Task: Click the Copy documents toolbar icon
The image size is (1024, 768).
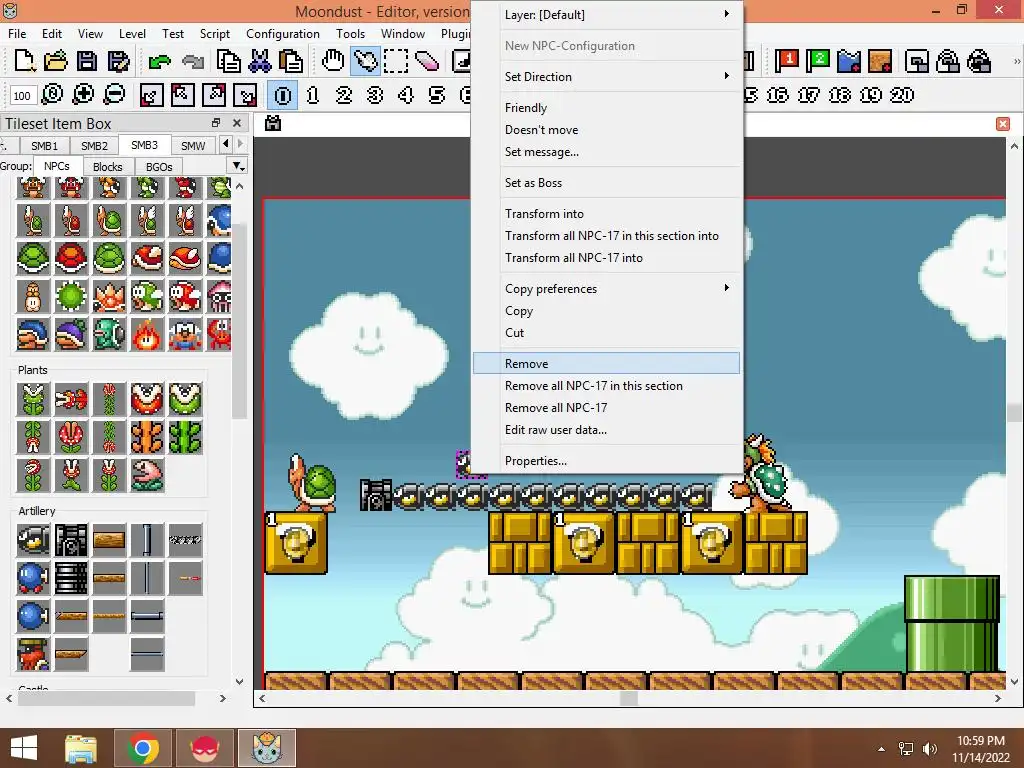Action: tap(229, 61)
